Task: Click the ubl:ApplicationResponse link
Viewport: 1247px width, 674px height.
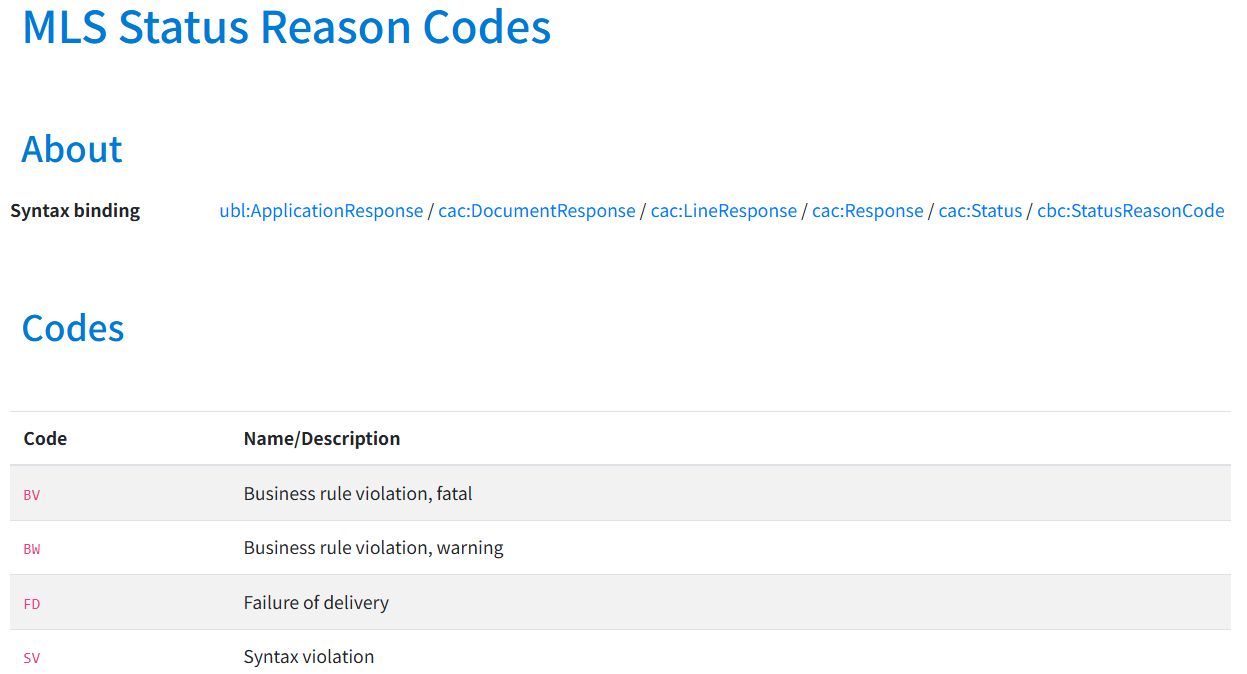Action: coord(321,211)
